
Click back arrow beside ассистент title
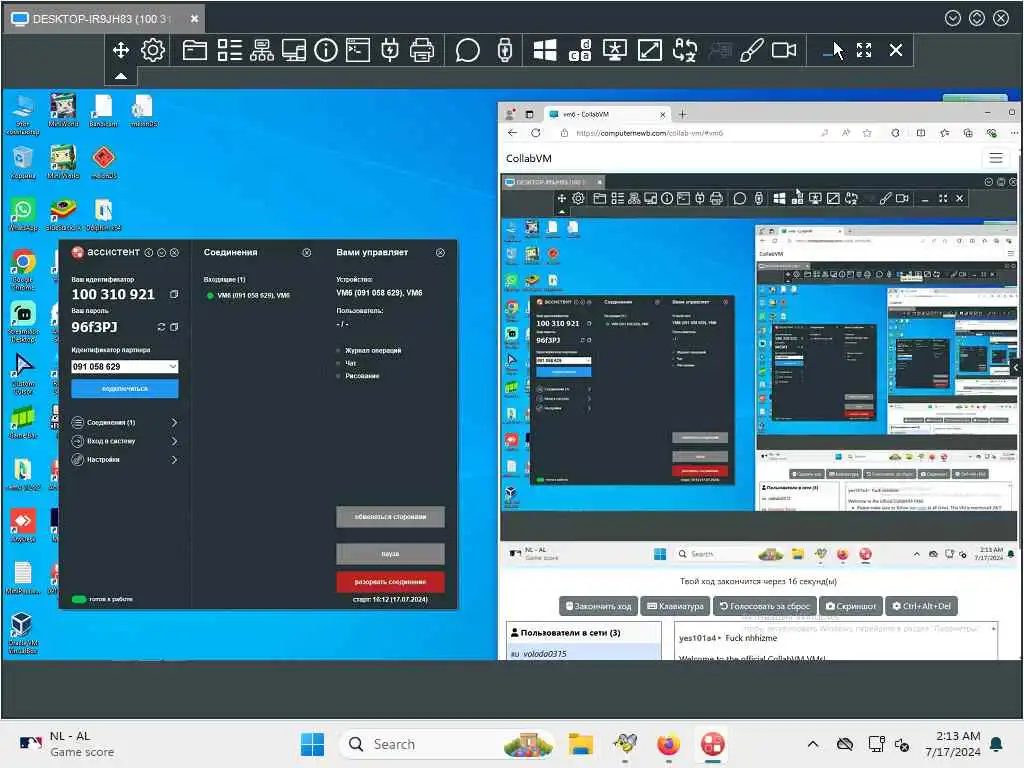pos(149,252)
